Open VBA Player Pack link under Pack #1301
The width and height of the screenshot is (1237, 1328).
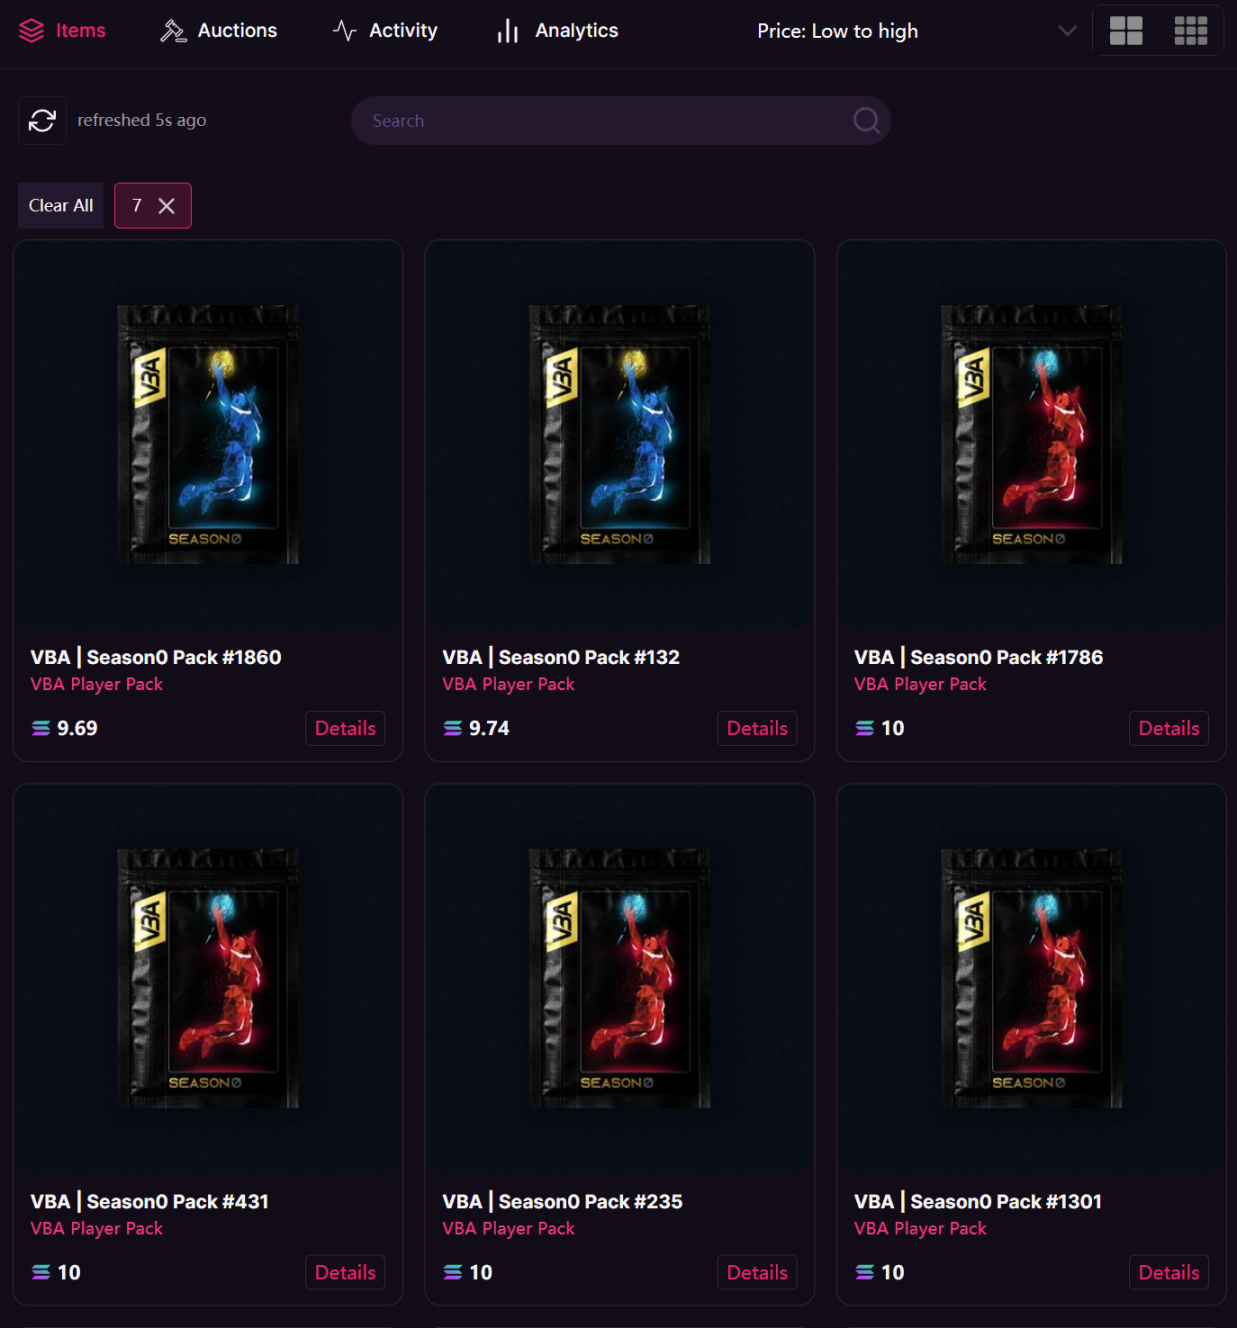point(921,1228)
